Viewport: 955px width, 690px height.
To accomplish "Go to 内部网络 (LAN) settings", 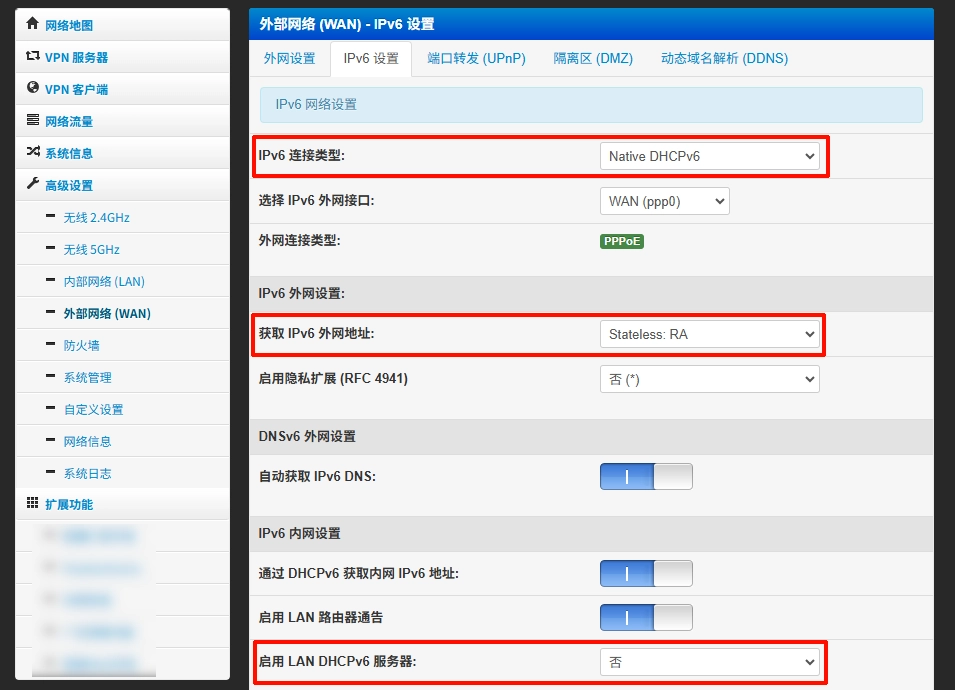I will tap(104, 281).
